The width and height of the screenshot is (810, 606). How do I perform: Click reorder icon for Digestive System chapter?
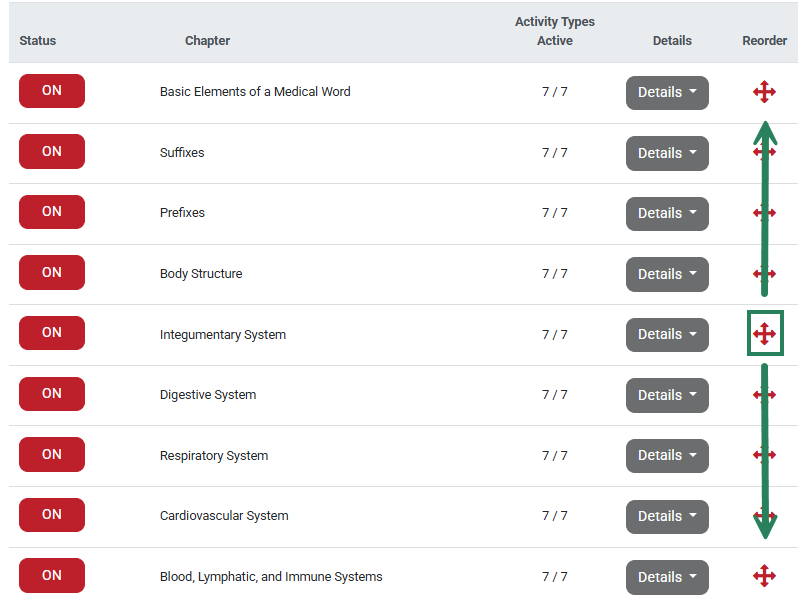coord(764,395)
